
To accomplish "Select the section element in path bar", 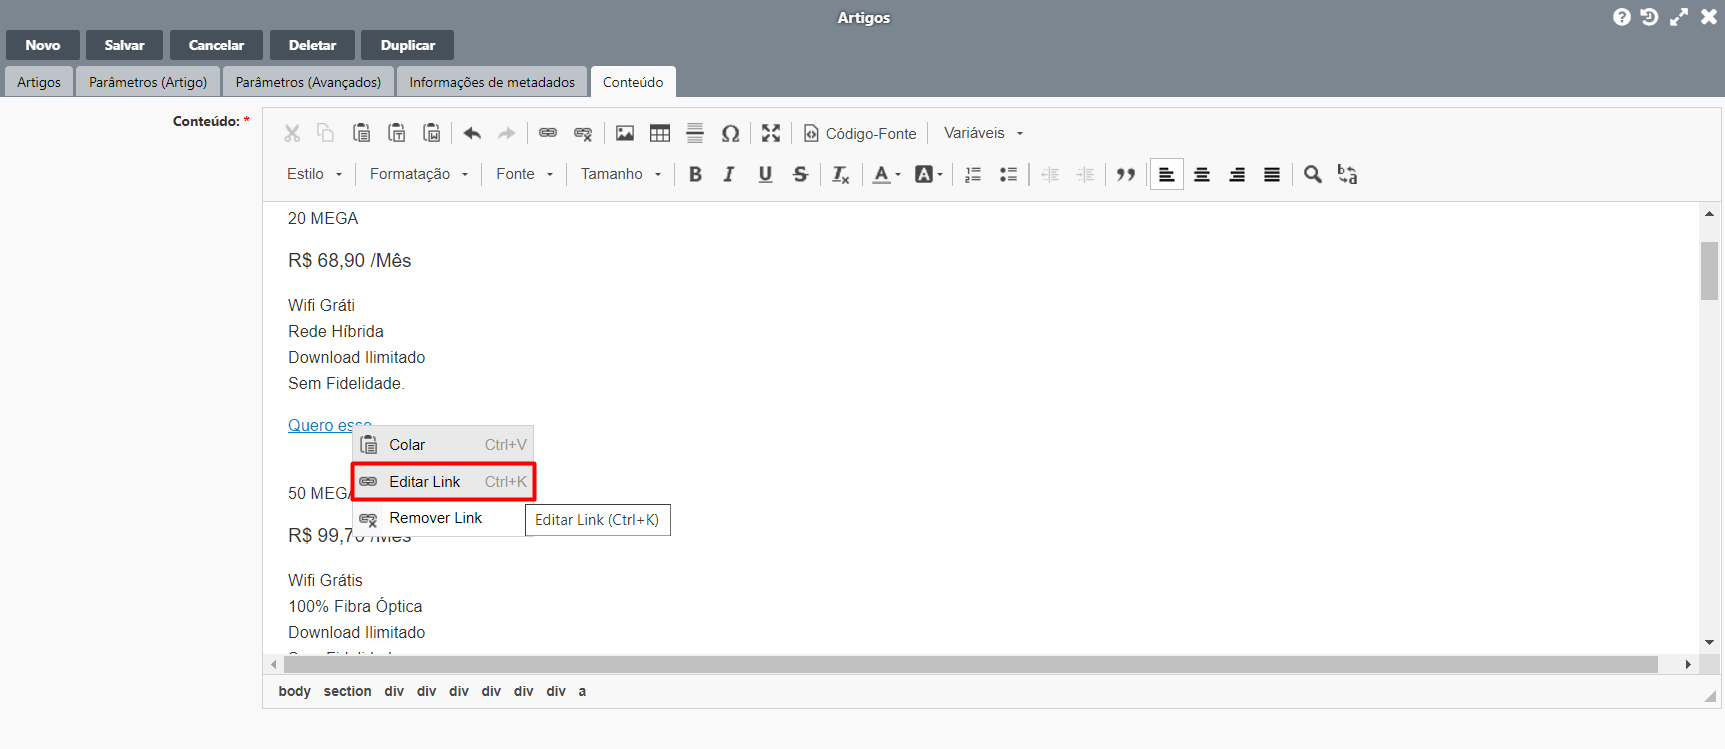I will (x=347, y=691).
